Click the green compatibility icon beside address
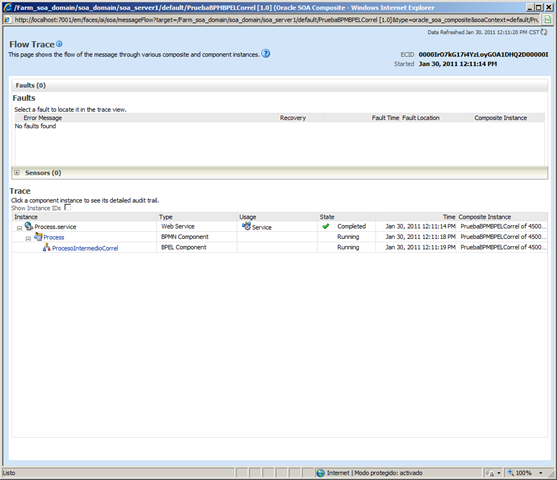The width and height of the screenshot is (557, 480). (548, 20)
